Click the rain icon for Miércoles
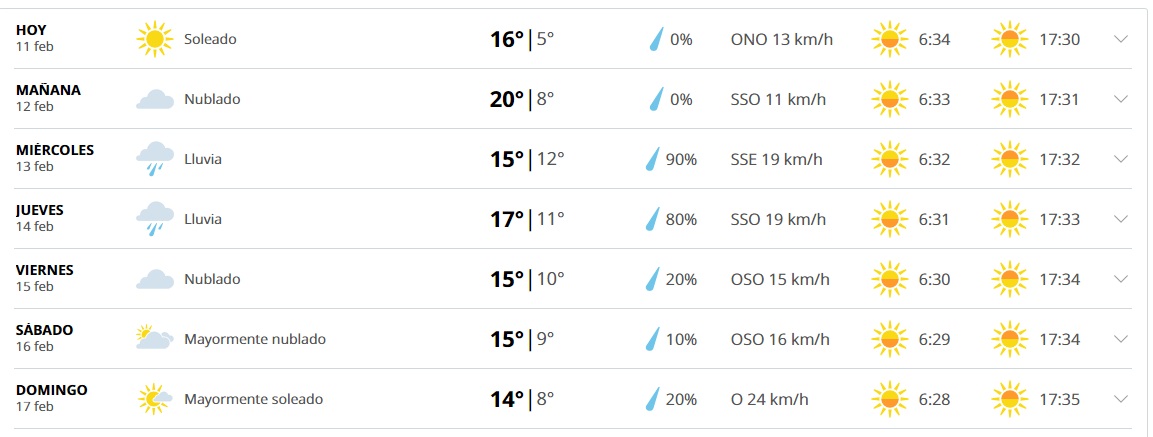The width and height of the screenshot is (1153, 437). coord(154,159)
